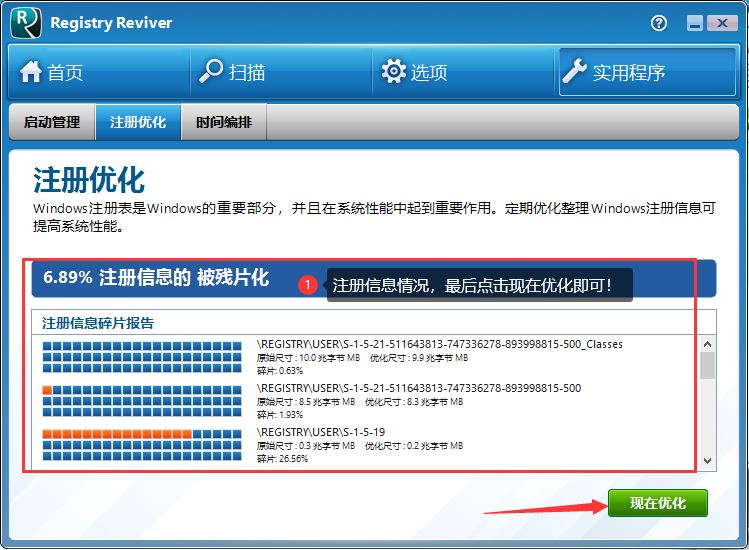Click the gear icon for 选项
This screenshot has height=550, width=749.
click(394, 72)
